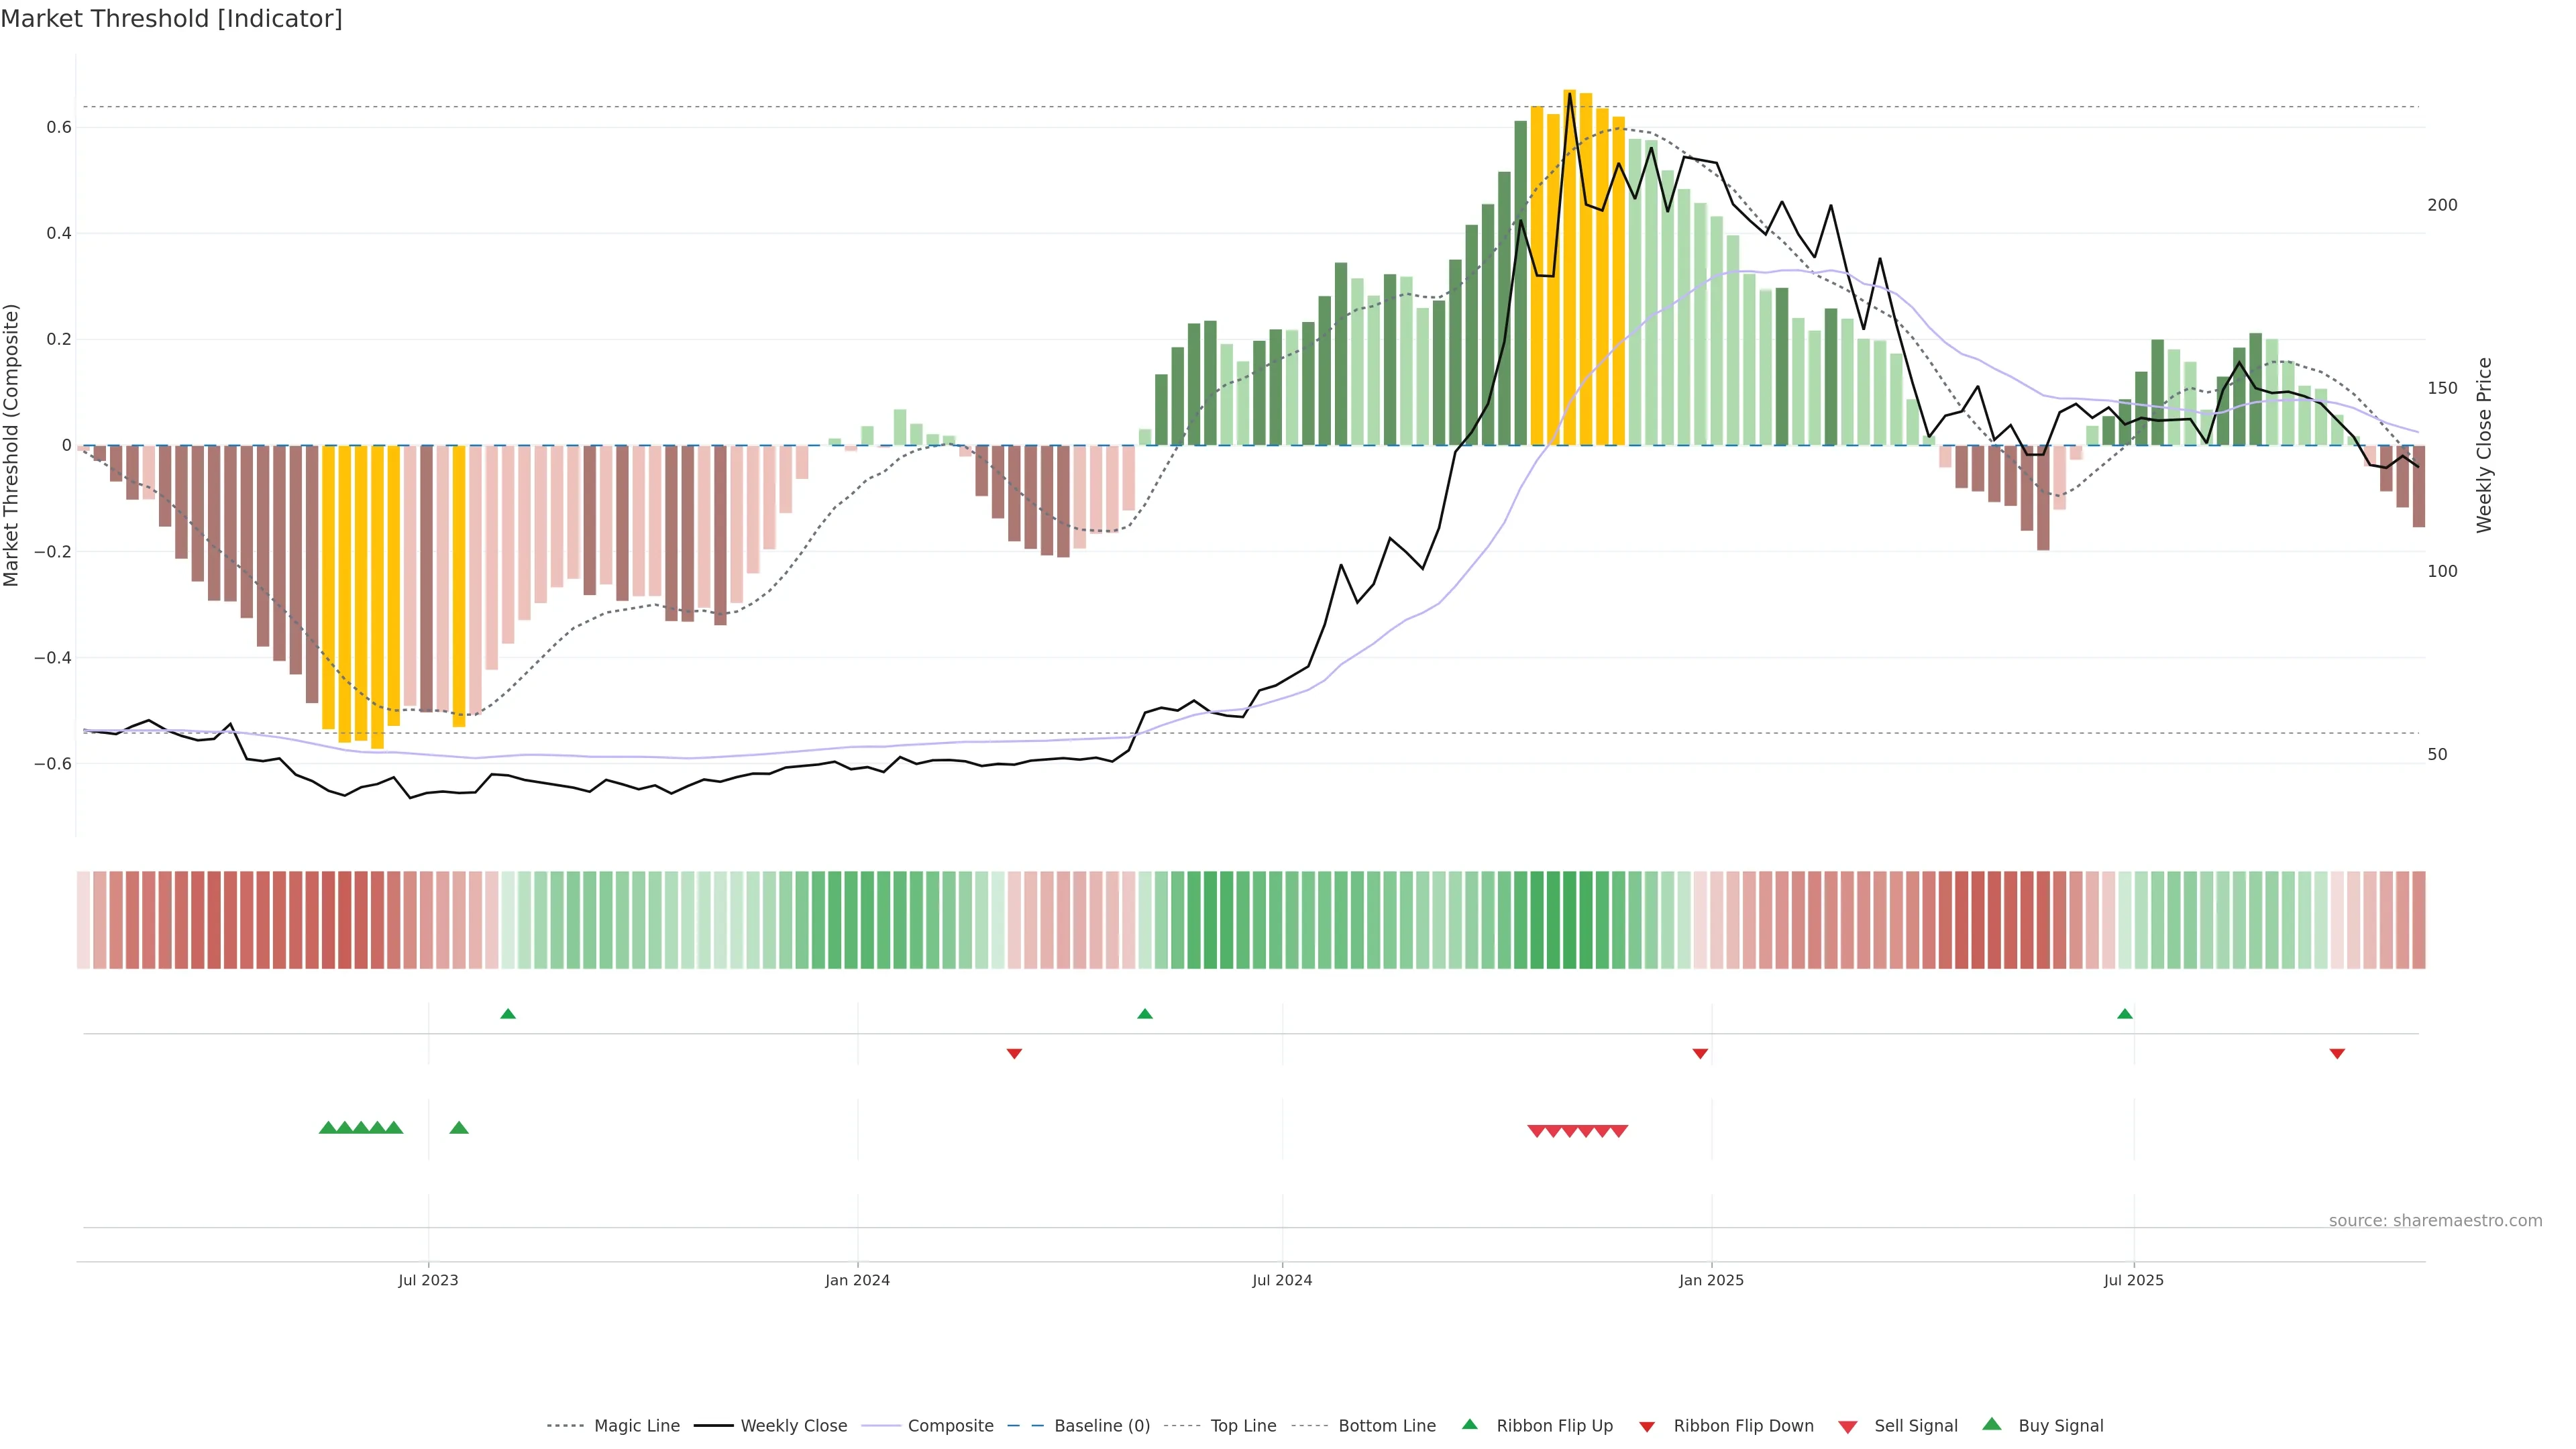2576x1449 pixels.
Task: Click the Ribbon Flip Up legend triangle
Action: 1469,1424
